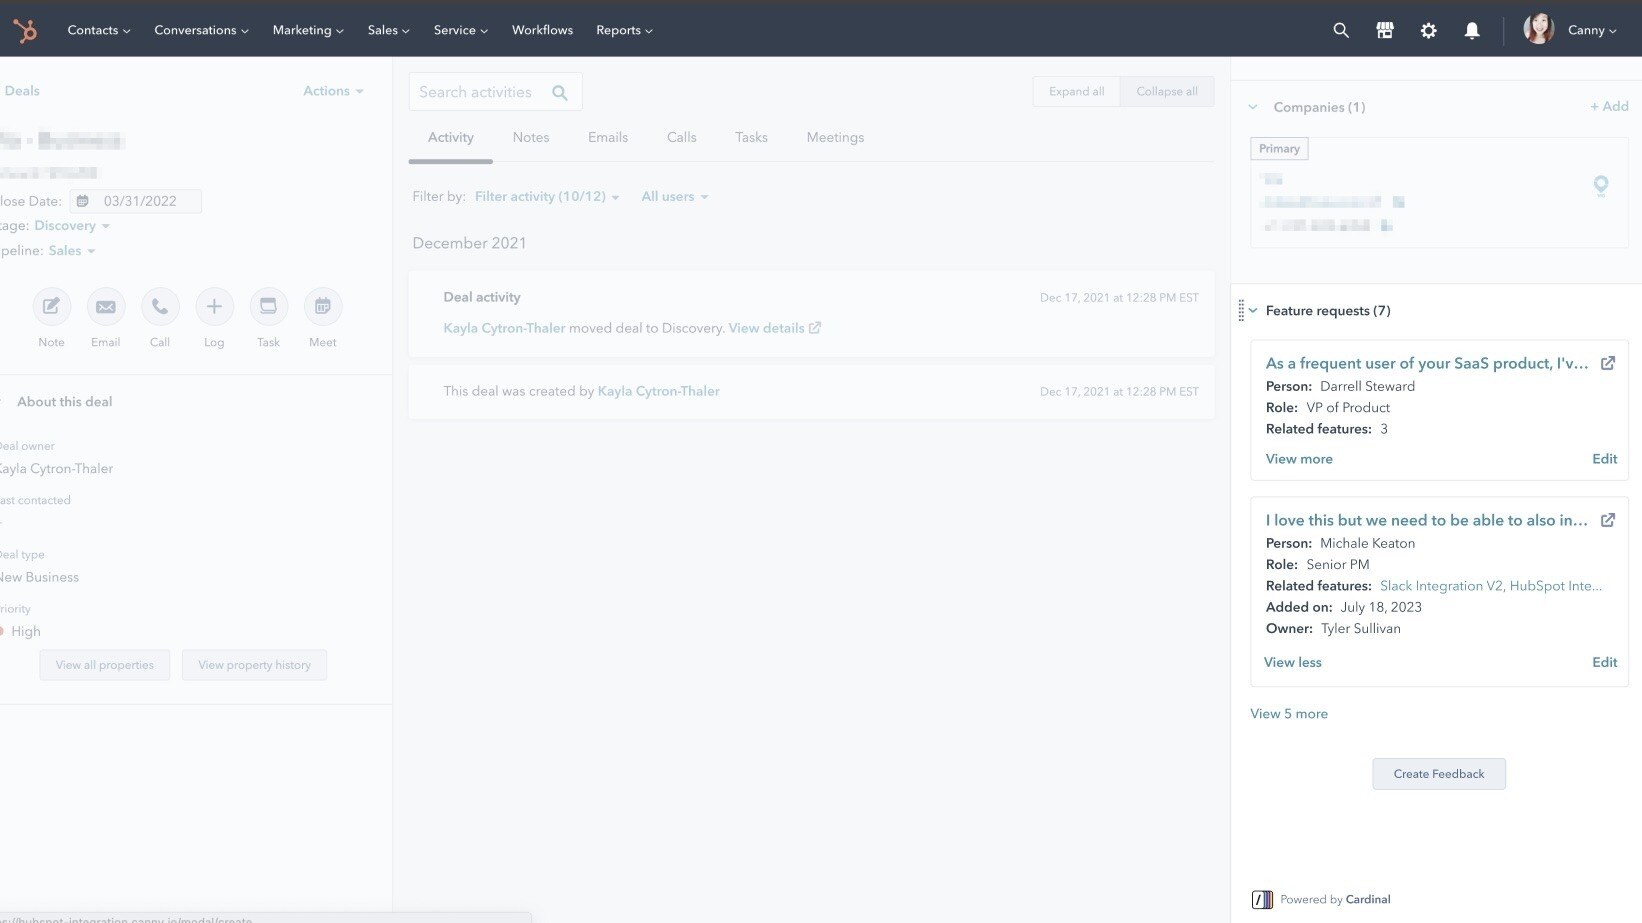
Task: Click the Call phone icon
Action: 160,307
